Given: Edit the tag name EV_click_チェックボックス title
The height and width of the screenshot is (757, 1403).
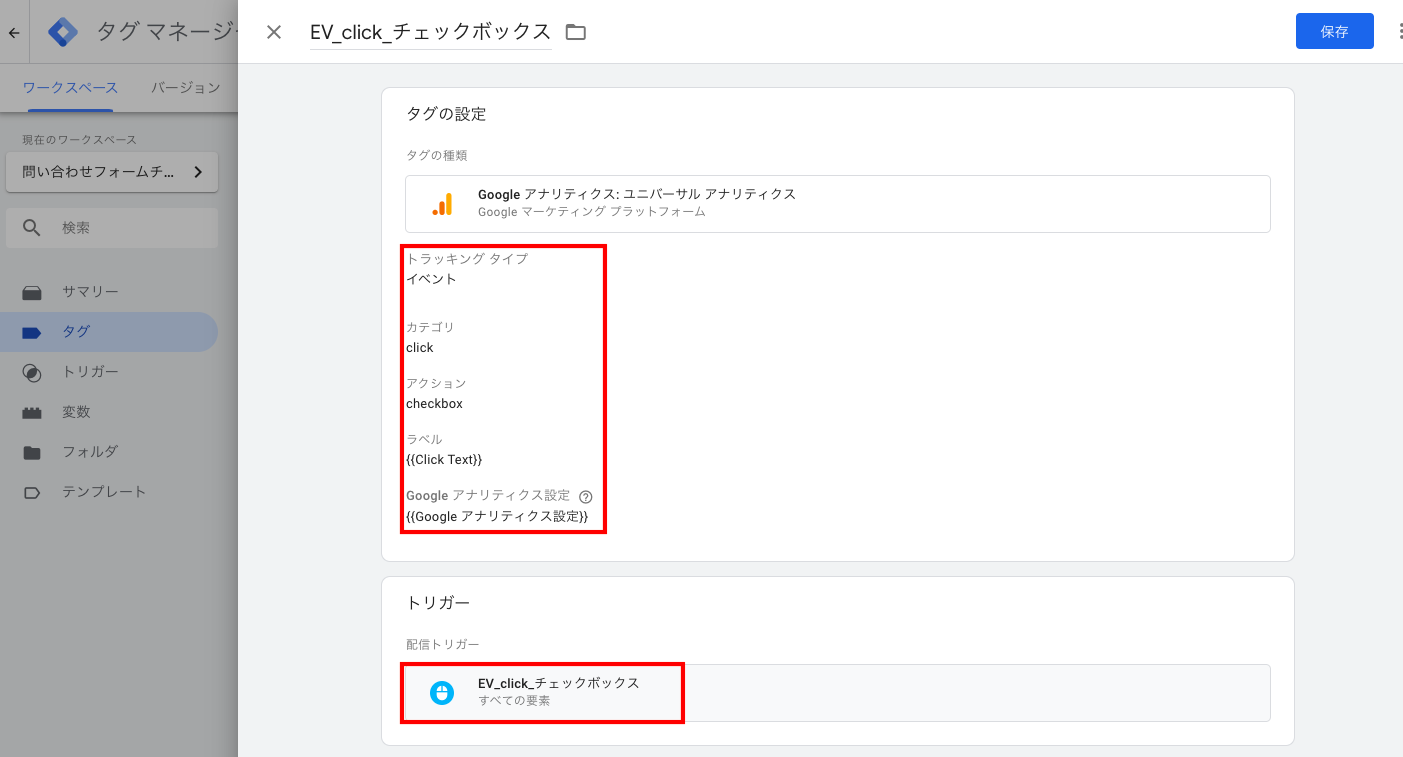Looking at the screenshot, I should click(431, 32).
